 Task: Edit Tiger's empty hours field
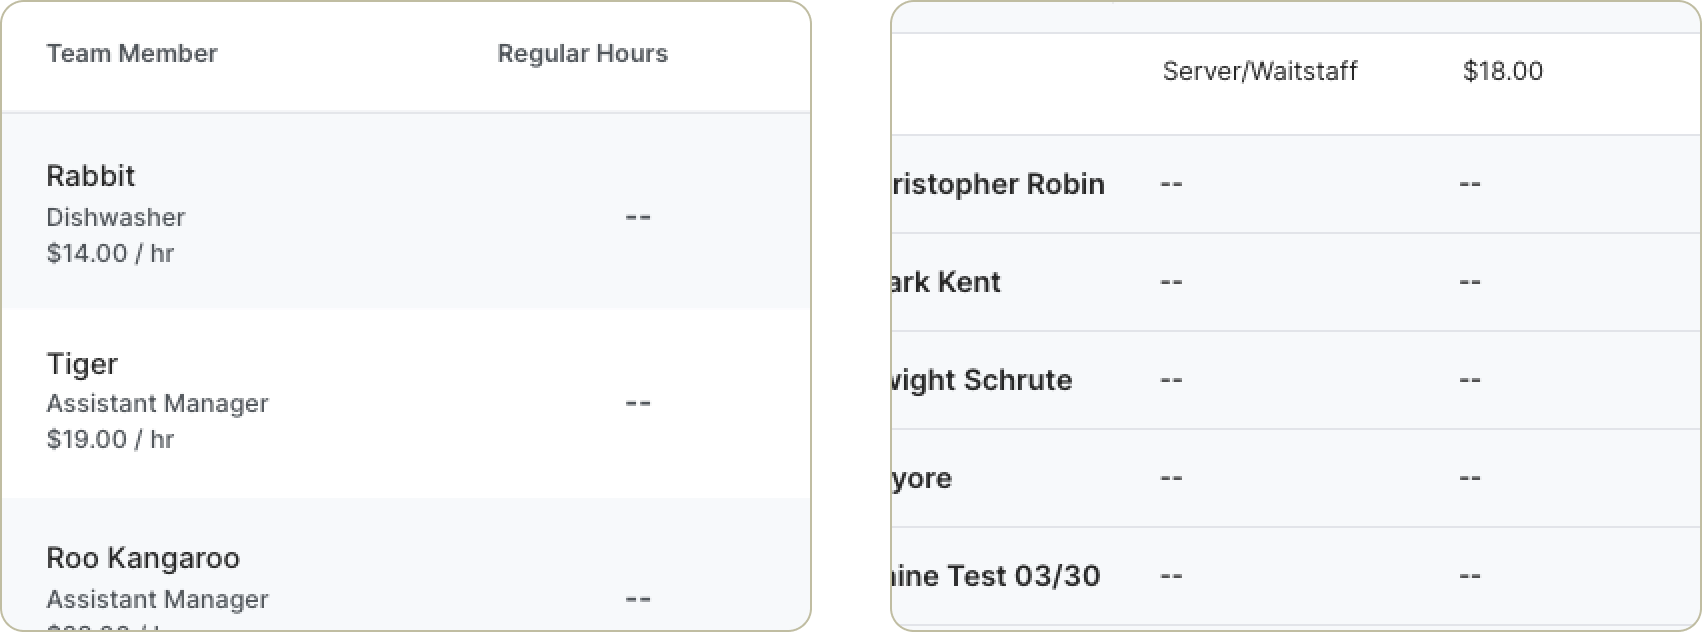[x=637, y=402]
